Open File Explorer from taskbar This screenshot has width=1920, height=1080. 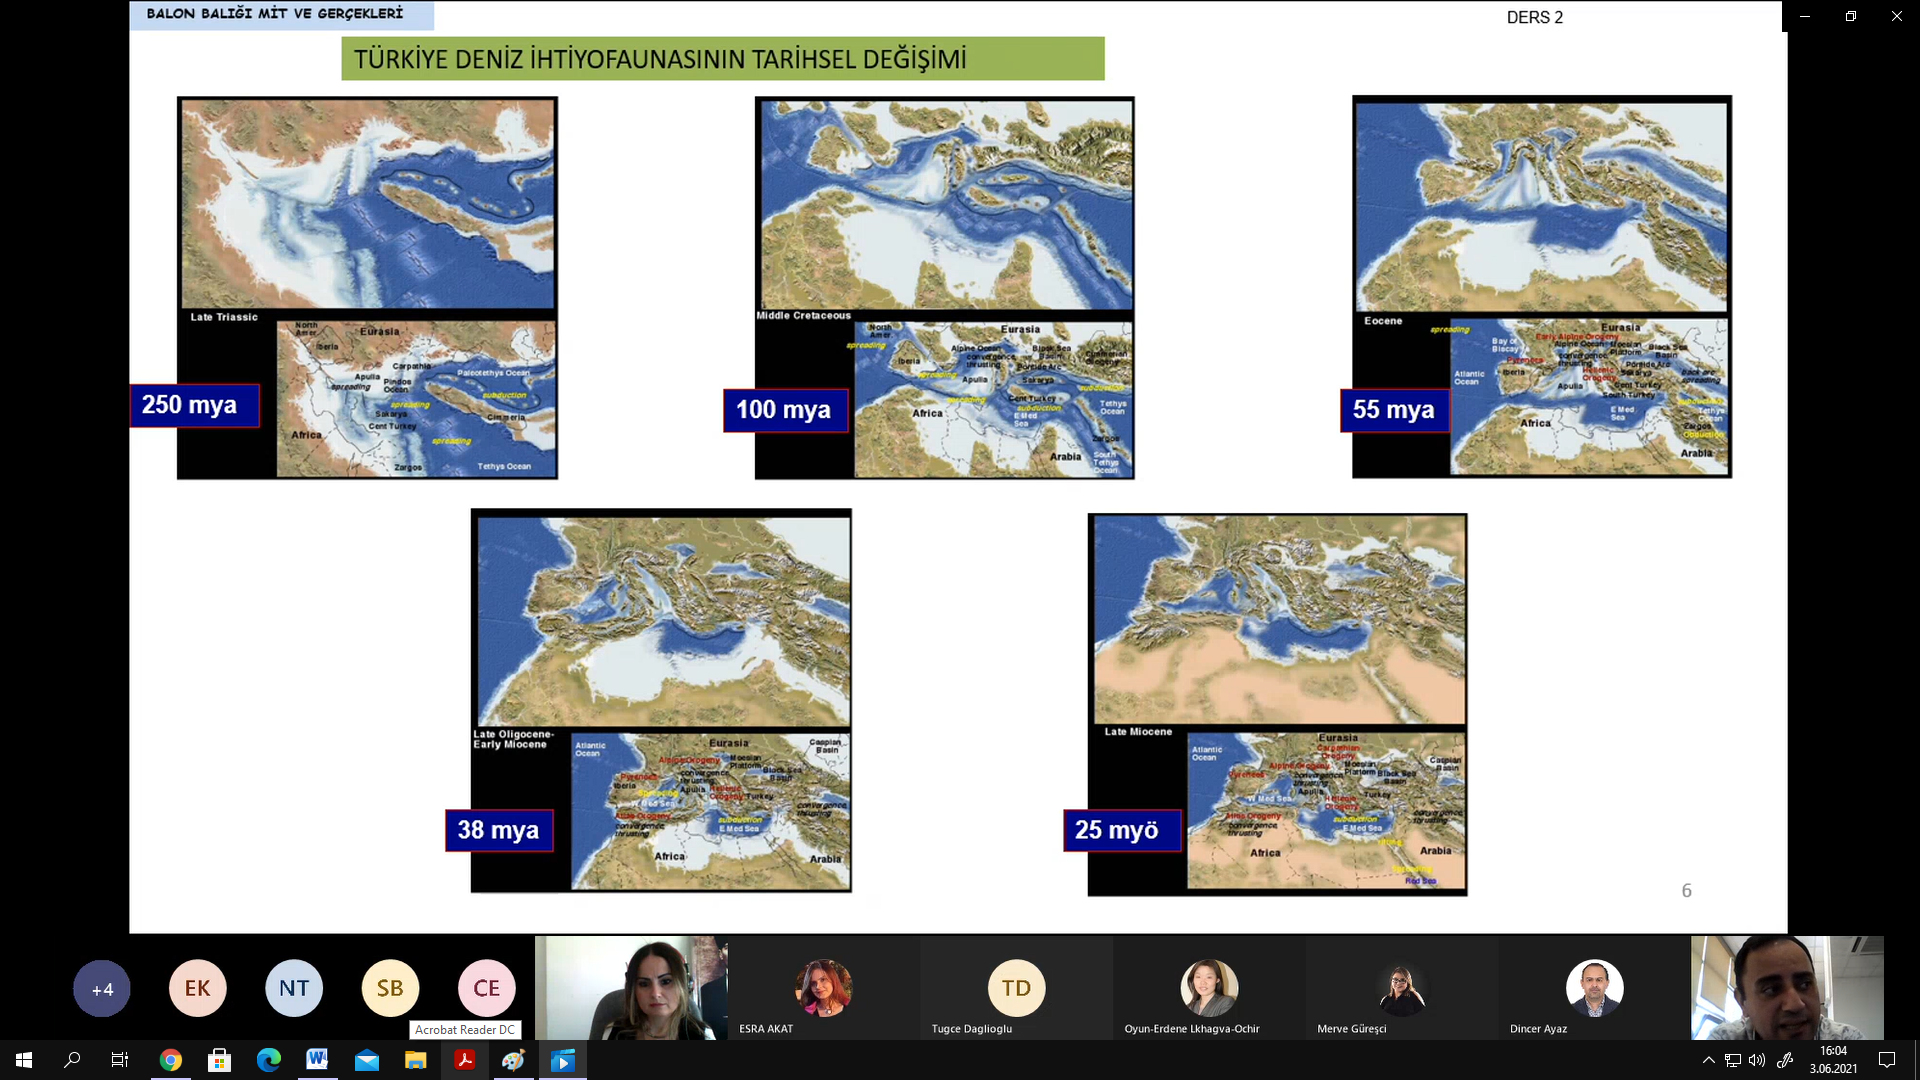(x=415, y=1060)
